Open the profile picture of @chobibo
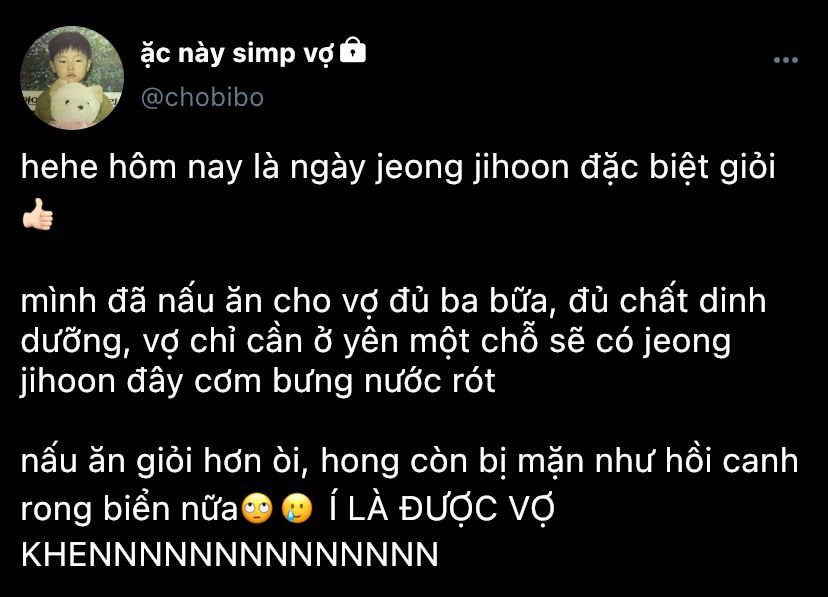 pos(72,78)
